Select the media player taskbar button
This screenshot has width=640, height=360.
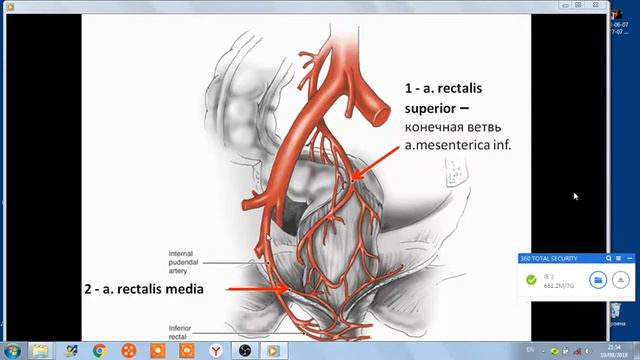(x=273, y=351)
